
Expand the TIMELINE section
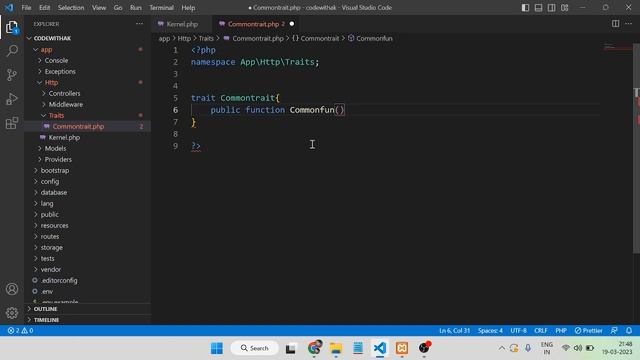[x=88, y=320]
